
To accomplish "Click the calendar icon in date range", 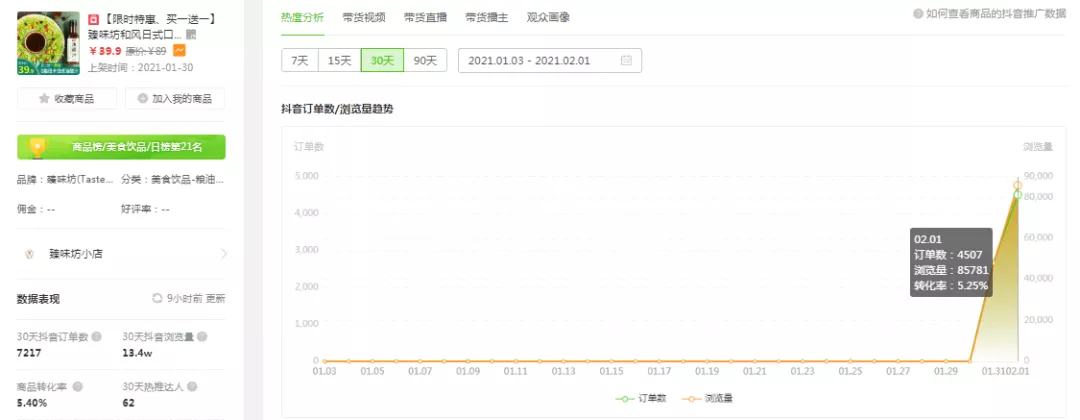I will click(x=626, y=61).
